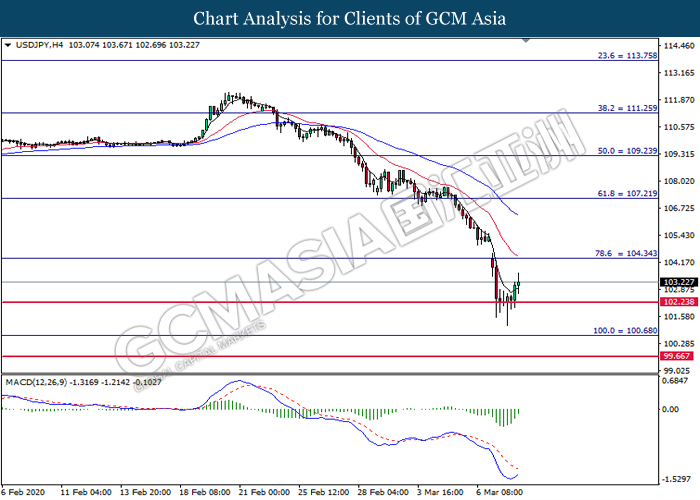Click the 106.725 price axis value
Screen dimensions: 700x500
679,208
